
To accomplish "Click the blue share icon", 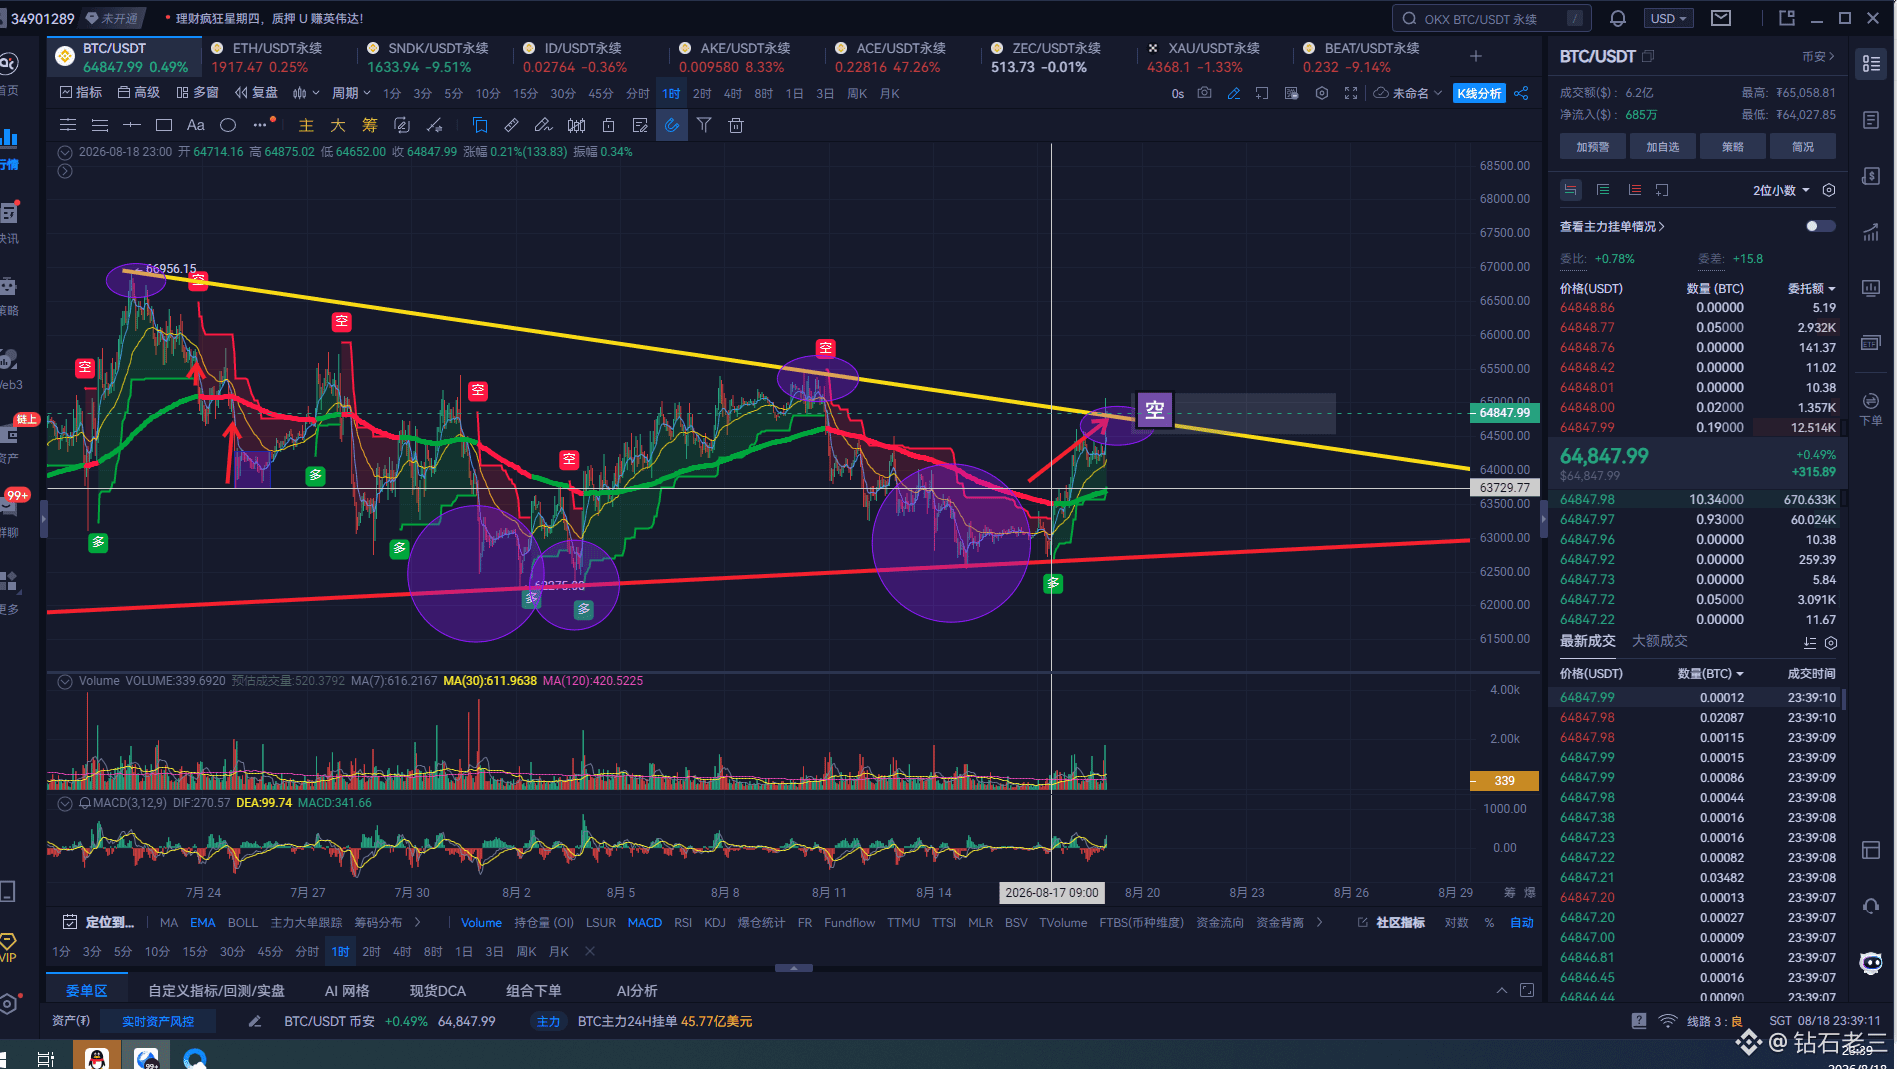I will tap(1521, 93).
